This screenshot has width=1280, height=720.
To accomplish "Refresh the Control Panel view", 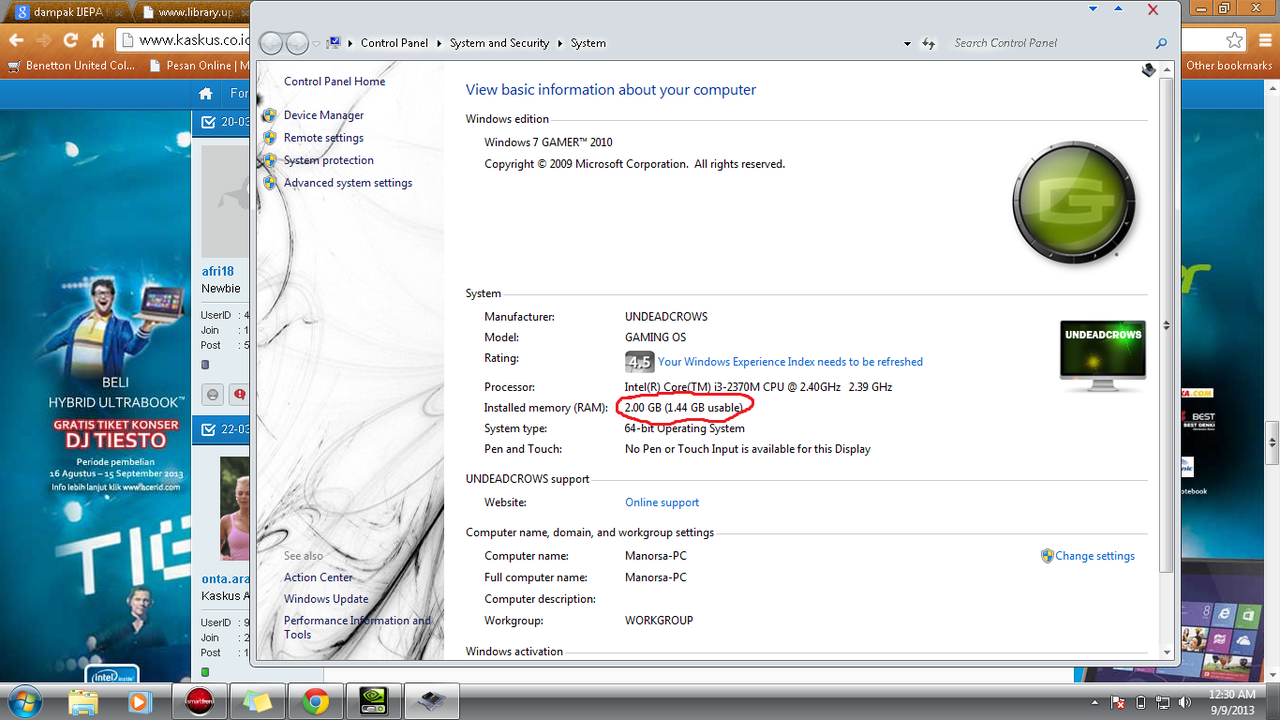I will (x=929, y=44).
